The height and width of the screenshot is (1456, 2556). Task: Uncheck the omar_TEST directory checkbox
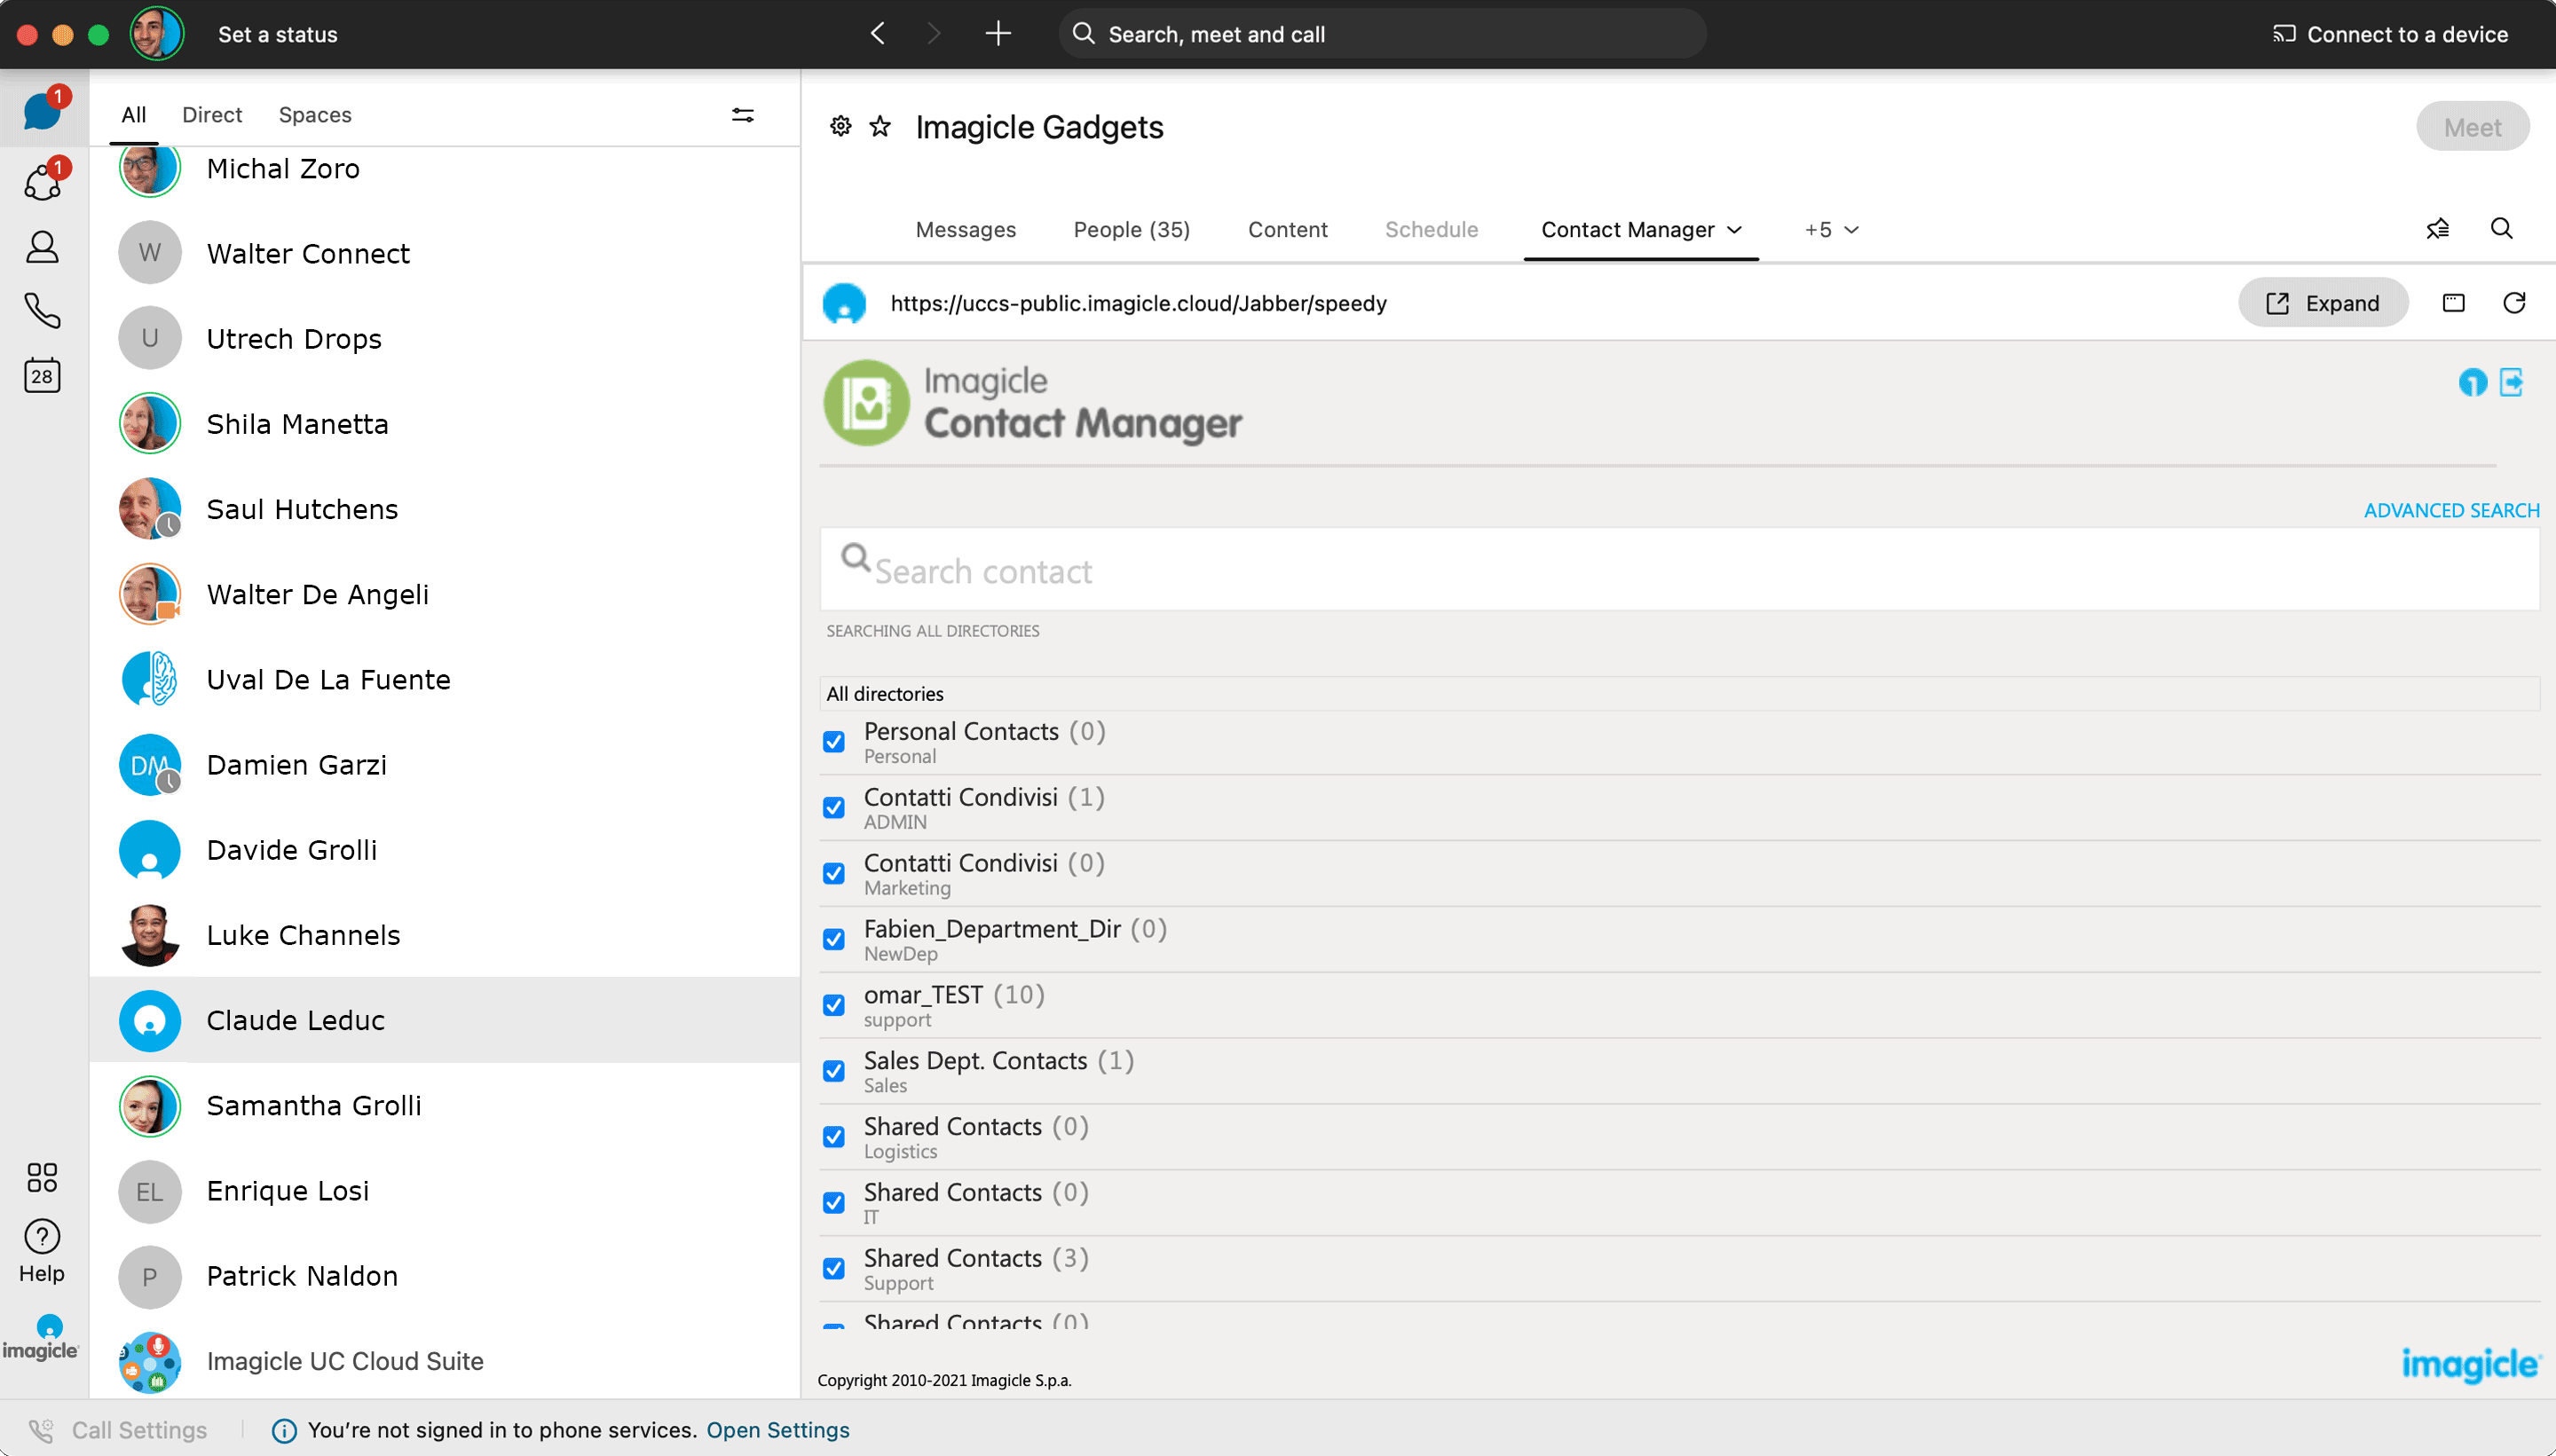click(834, 1005)
